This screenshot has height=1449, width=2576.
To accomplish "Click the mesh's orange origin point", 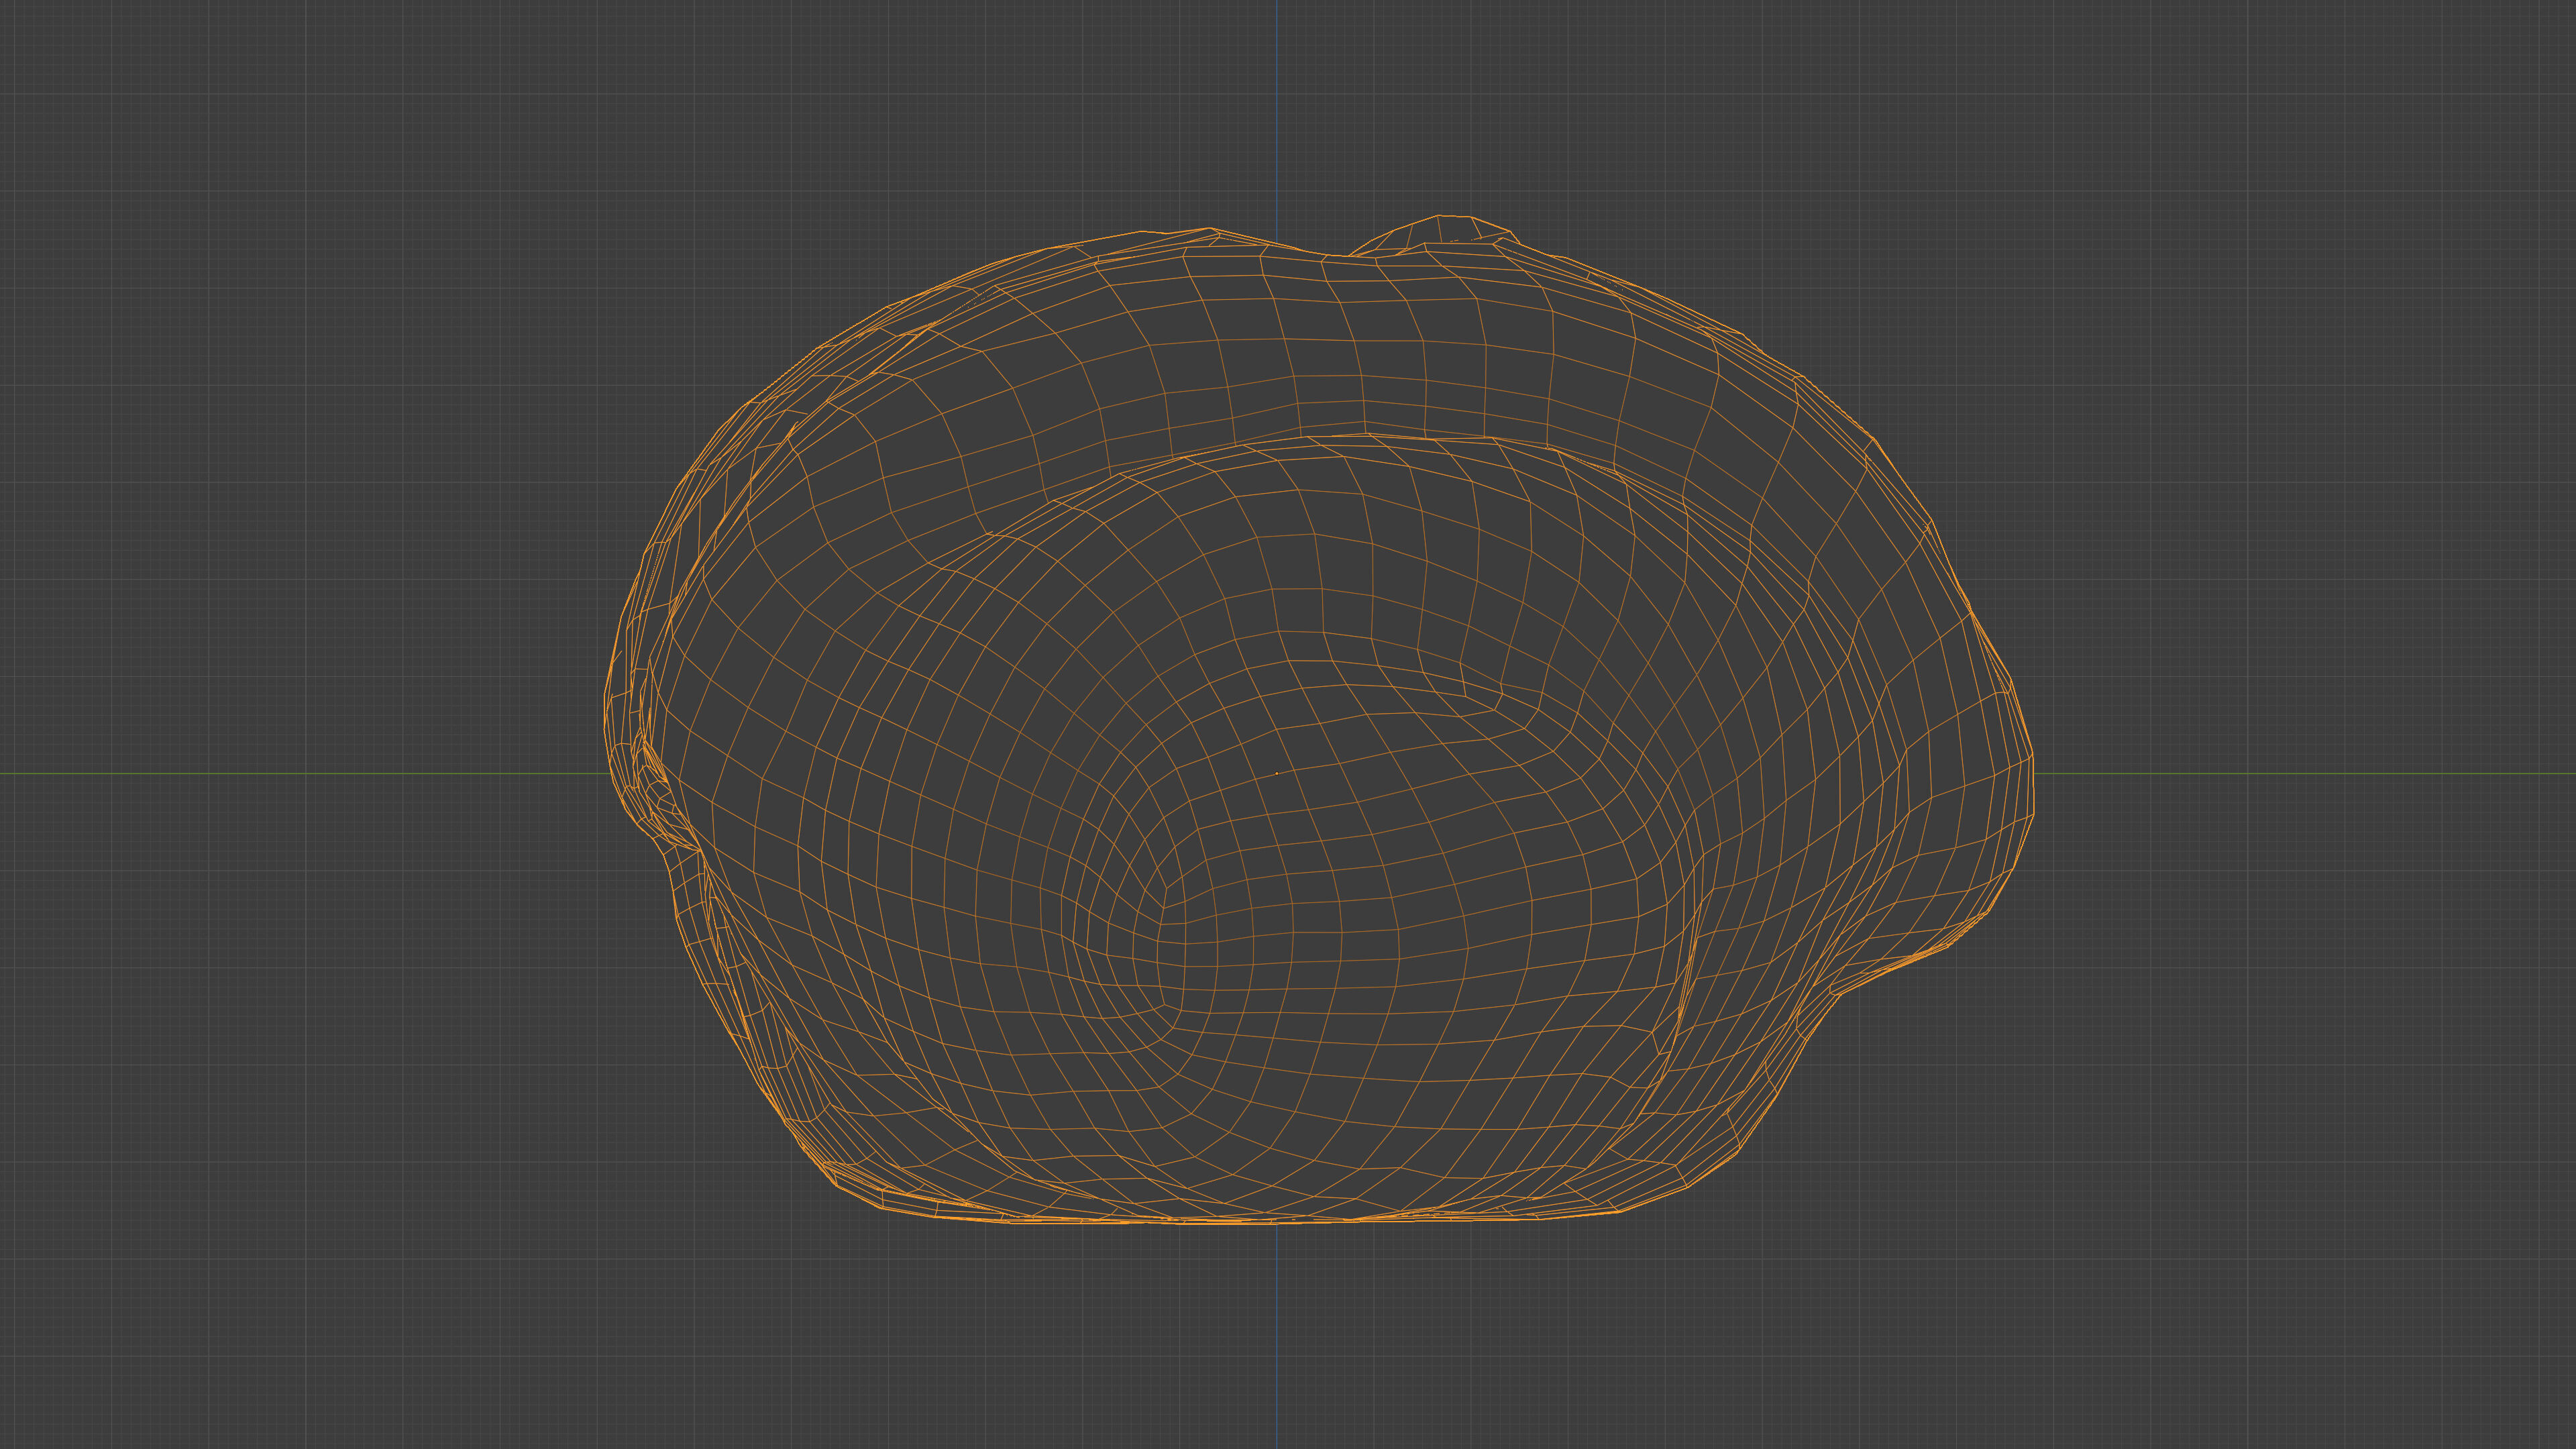I will coord(1276,773).
